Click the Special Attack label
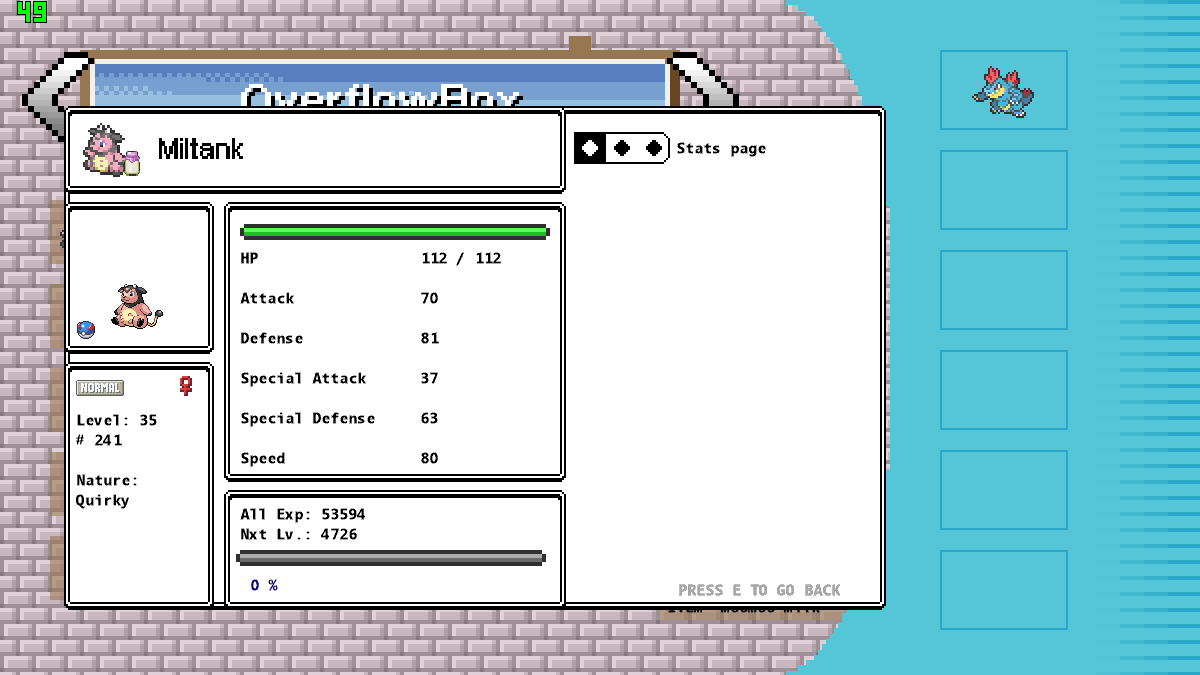This screenshot has width=1200, height=675. tap(303, 378)
